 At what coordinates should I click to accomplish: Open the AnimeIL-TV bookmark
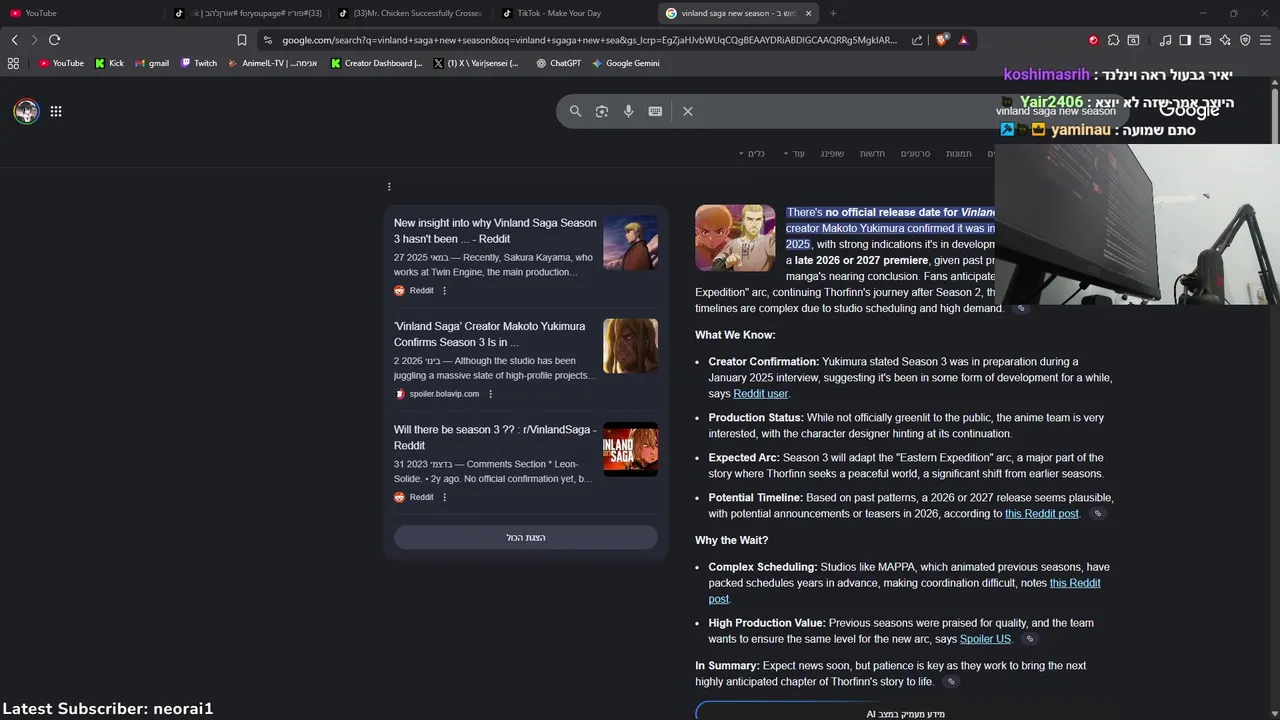[x=272, y=63]
